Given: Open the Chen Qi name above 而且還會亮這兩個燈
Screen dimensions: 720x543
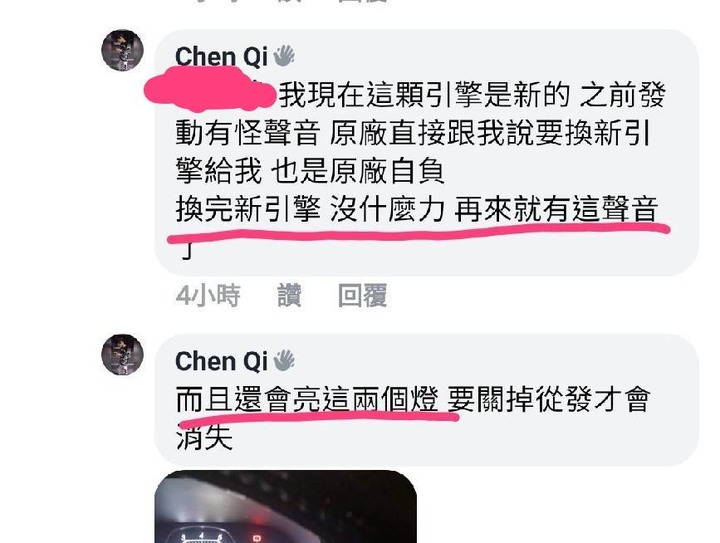Looking at the screenshot, I should [x=221, y=361].
